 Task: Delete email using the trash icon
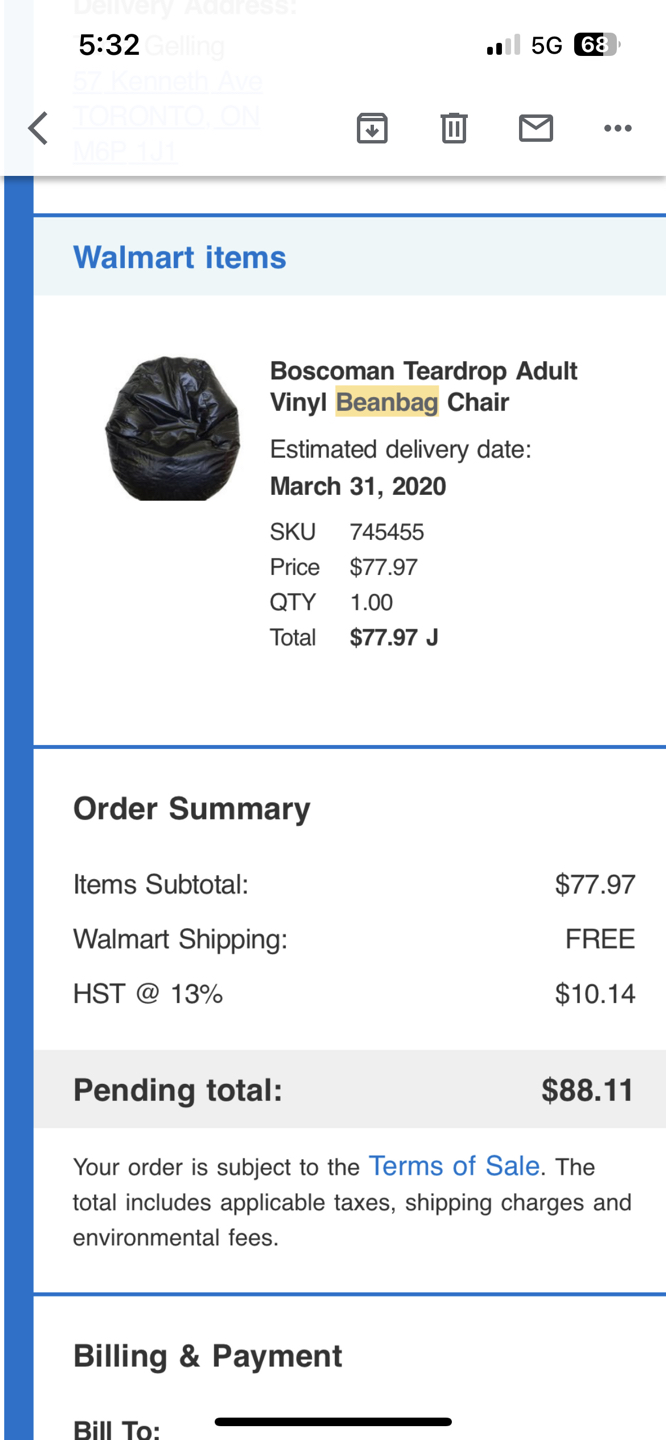pyautogui.click(x=454, y=128)
